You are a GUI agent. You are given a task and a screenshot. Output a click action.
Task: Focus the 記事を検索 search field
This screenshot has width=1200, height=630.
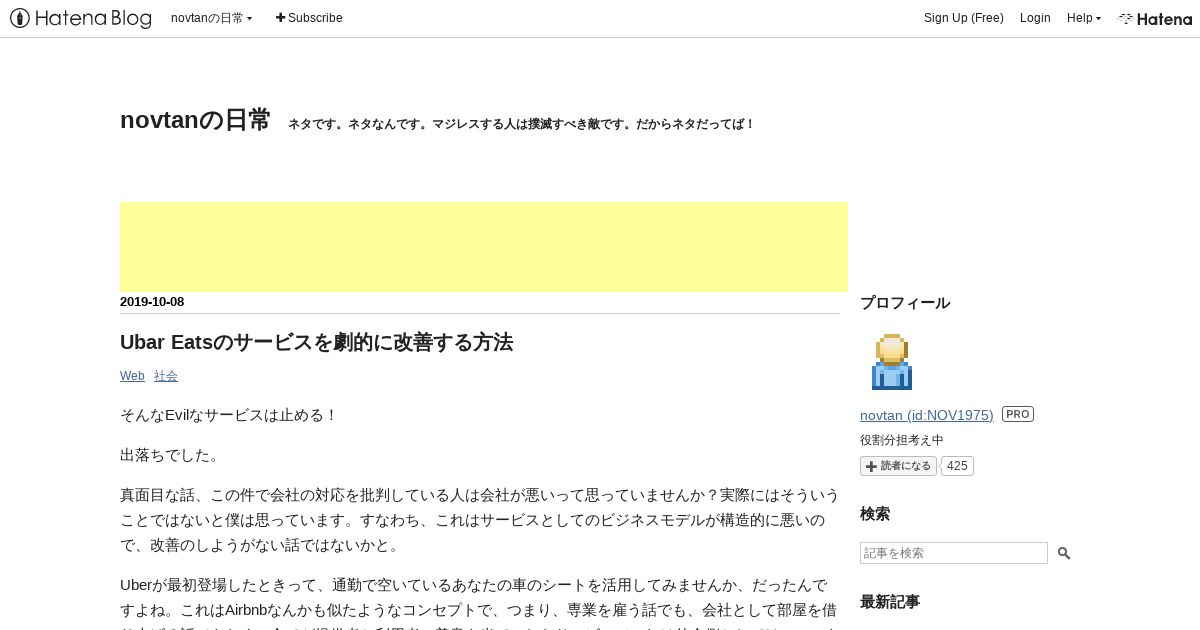(x=954, y=553)
